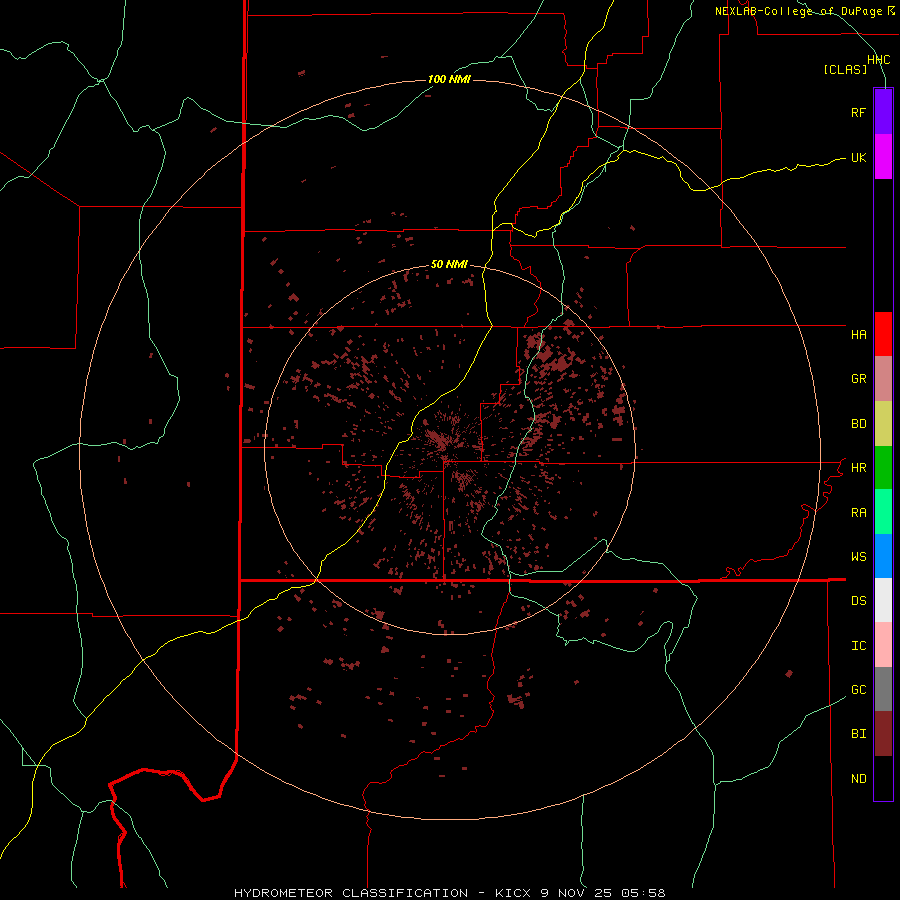
Task: Click the dark red BI swatch
Action: 883,734
